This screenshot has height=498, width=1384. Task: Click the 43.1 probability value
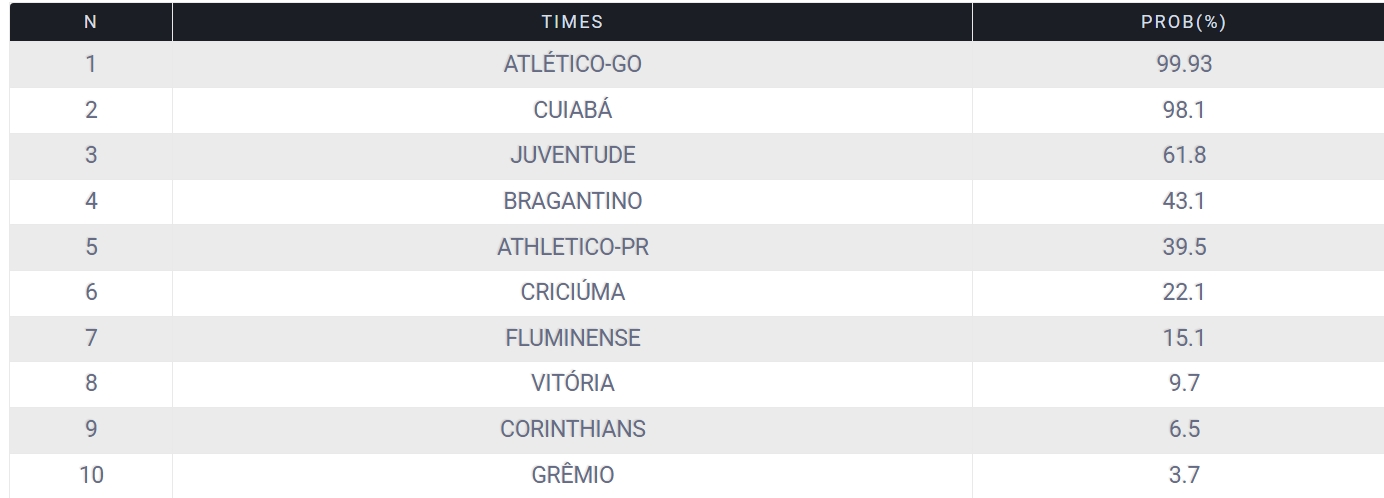click(x=1183, y=202)
